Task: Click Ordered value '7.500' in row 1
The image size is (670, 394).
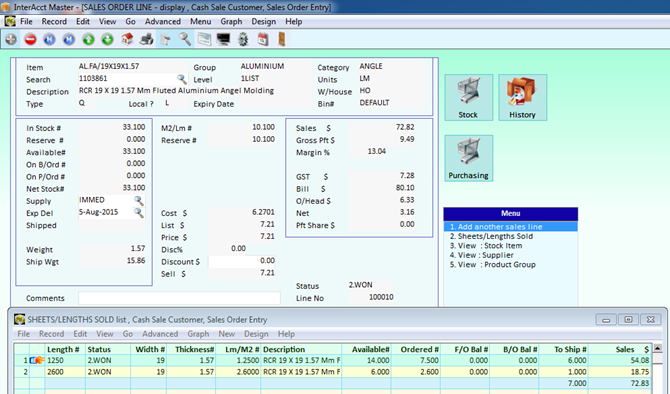Action: [416, 360]
